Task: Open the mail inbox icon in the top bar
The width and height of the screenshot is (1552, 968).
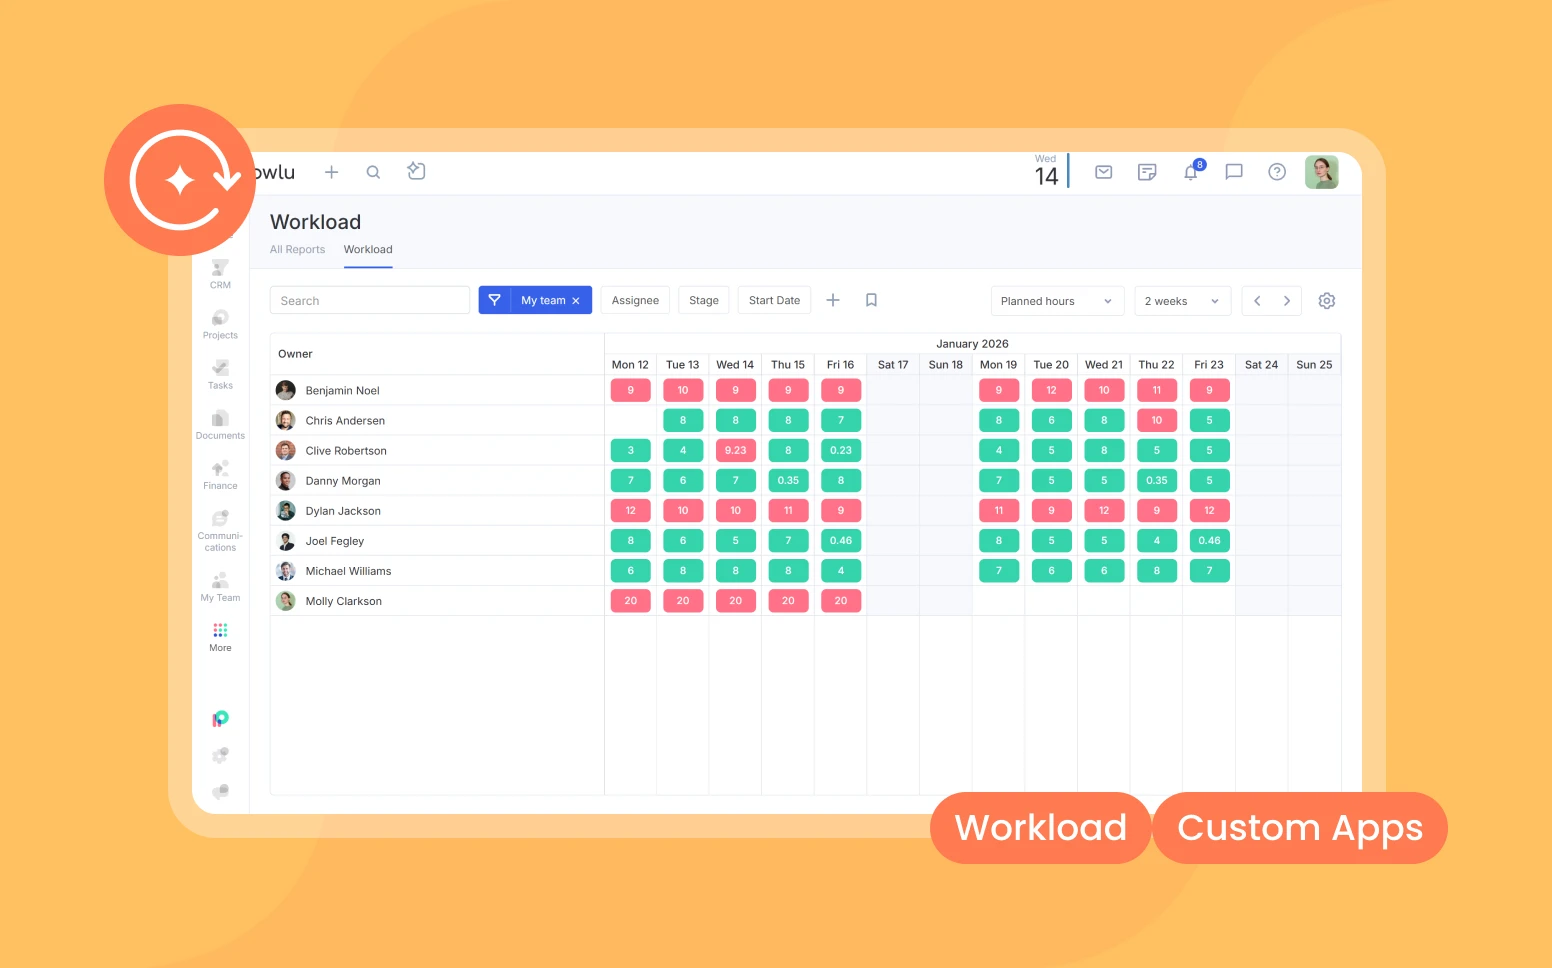Action: click(x=1103, y=171)
